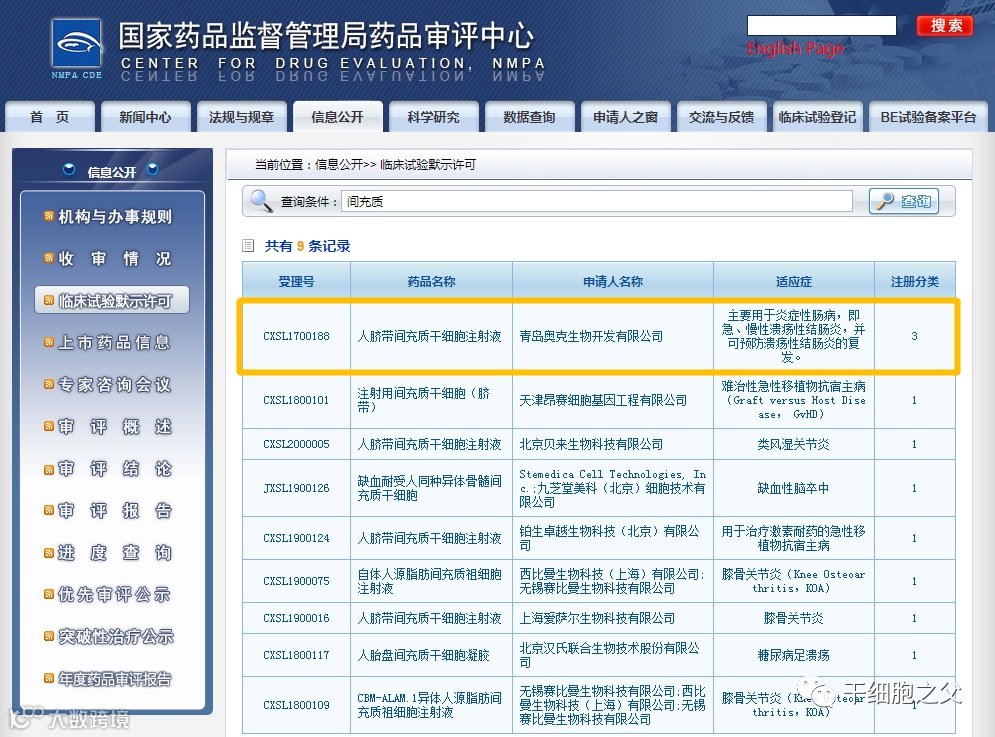
Task: Open the 临床试验登记 tab
Action: 817,117
